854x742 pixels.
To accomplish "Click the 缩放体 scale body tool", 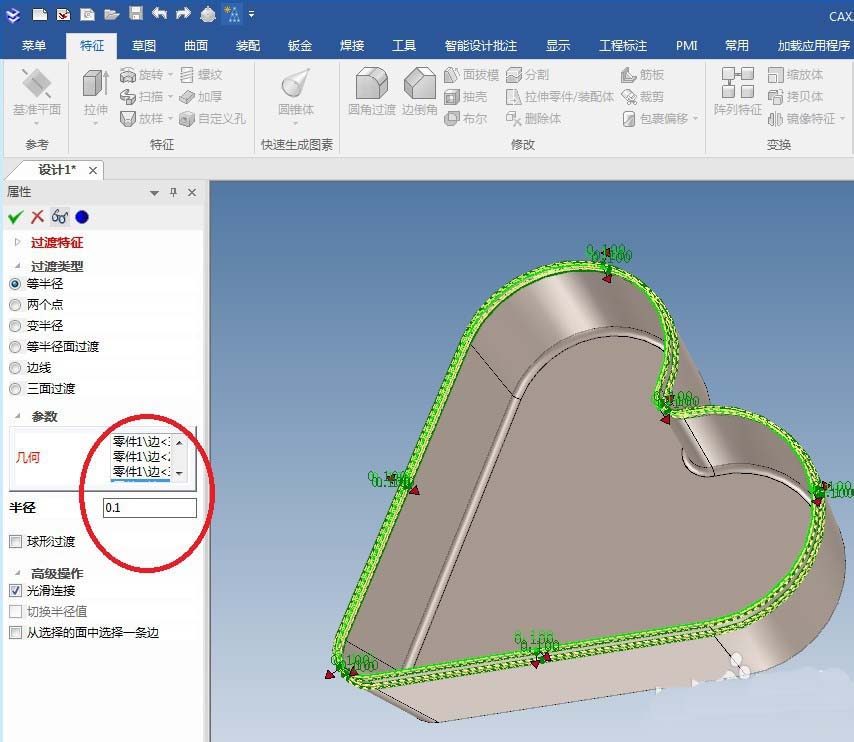I will (795, 75).
